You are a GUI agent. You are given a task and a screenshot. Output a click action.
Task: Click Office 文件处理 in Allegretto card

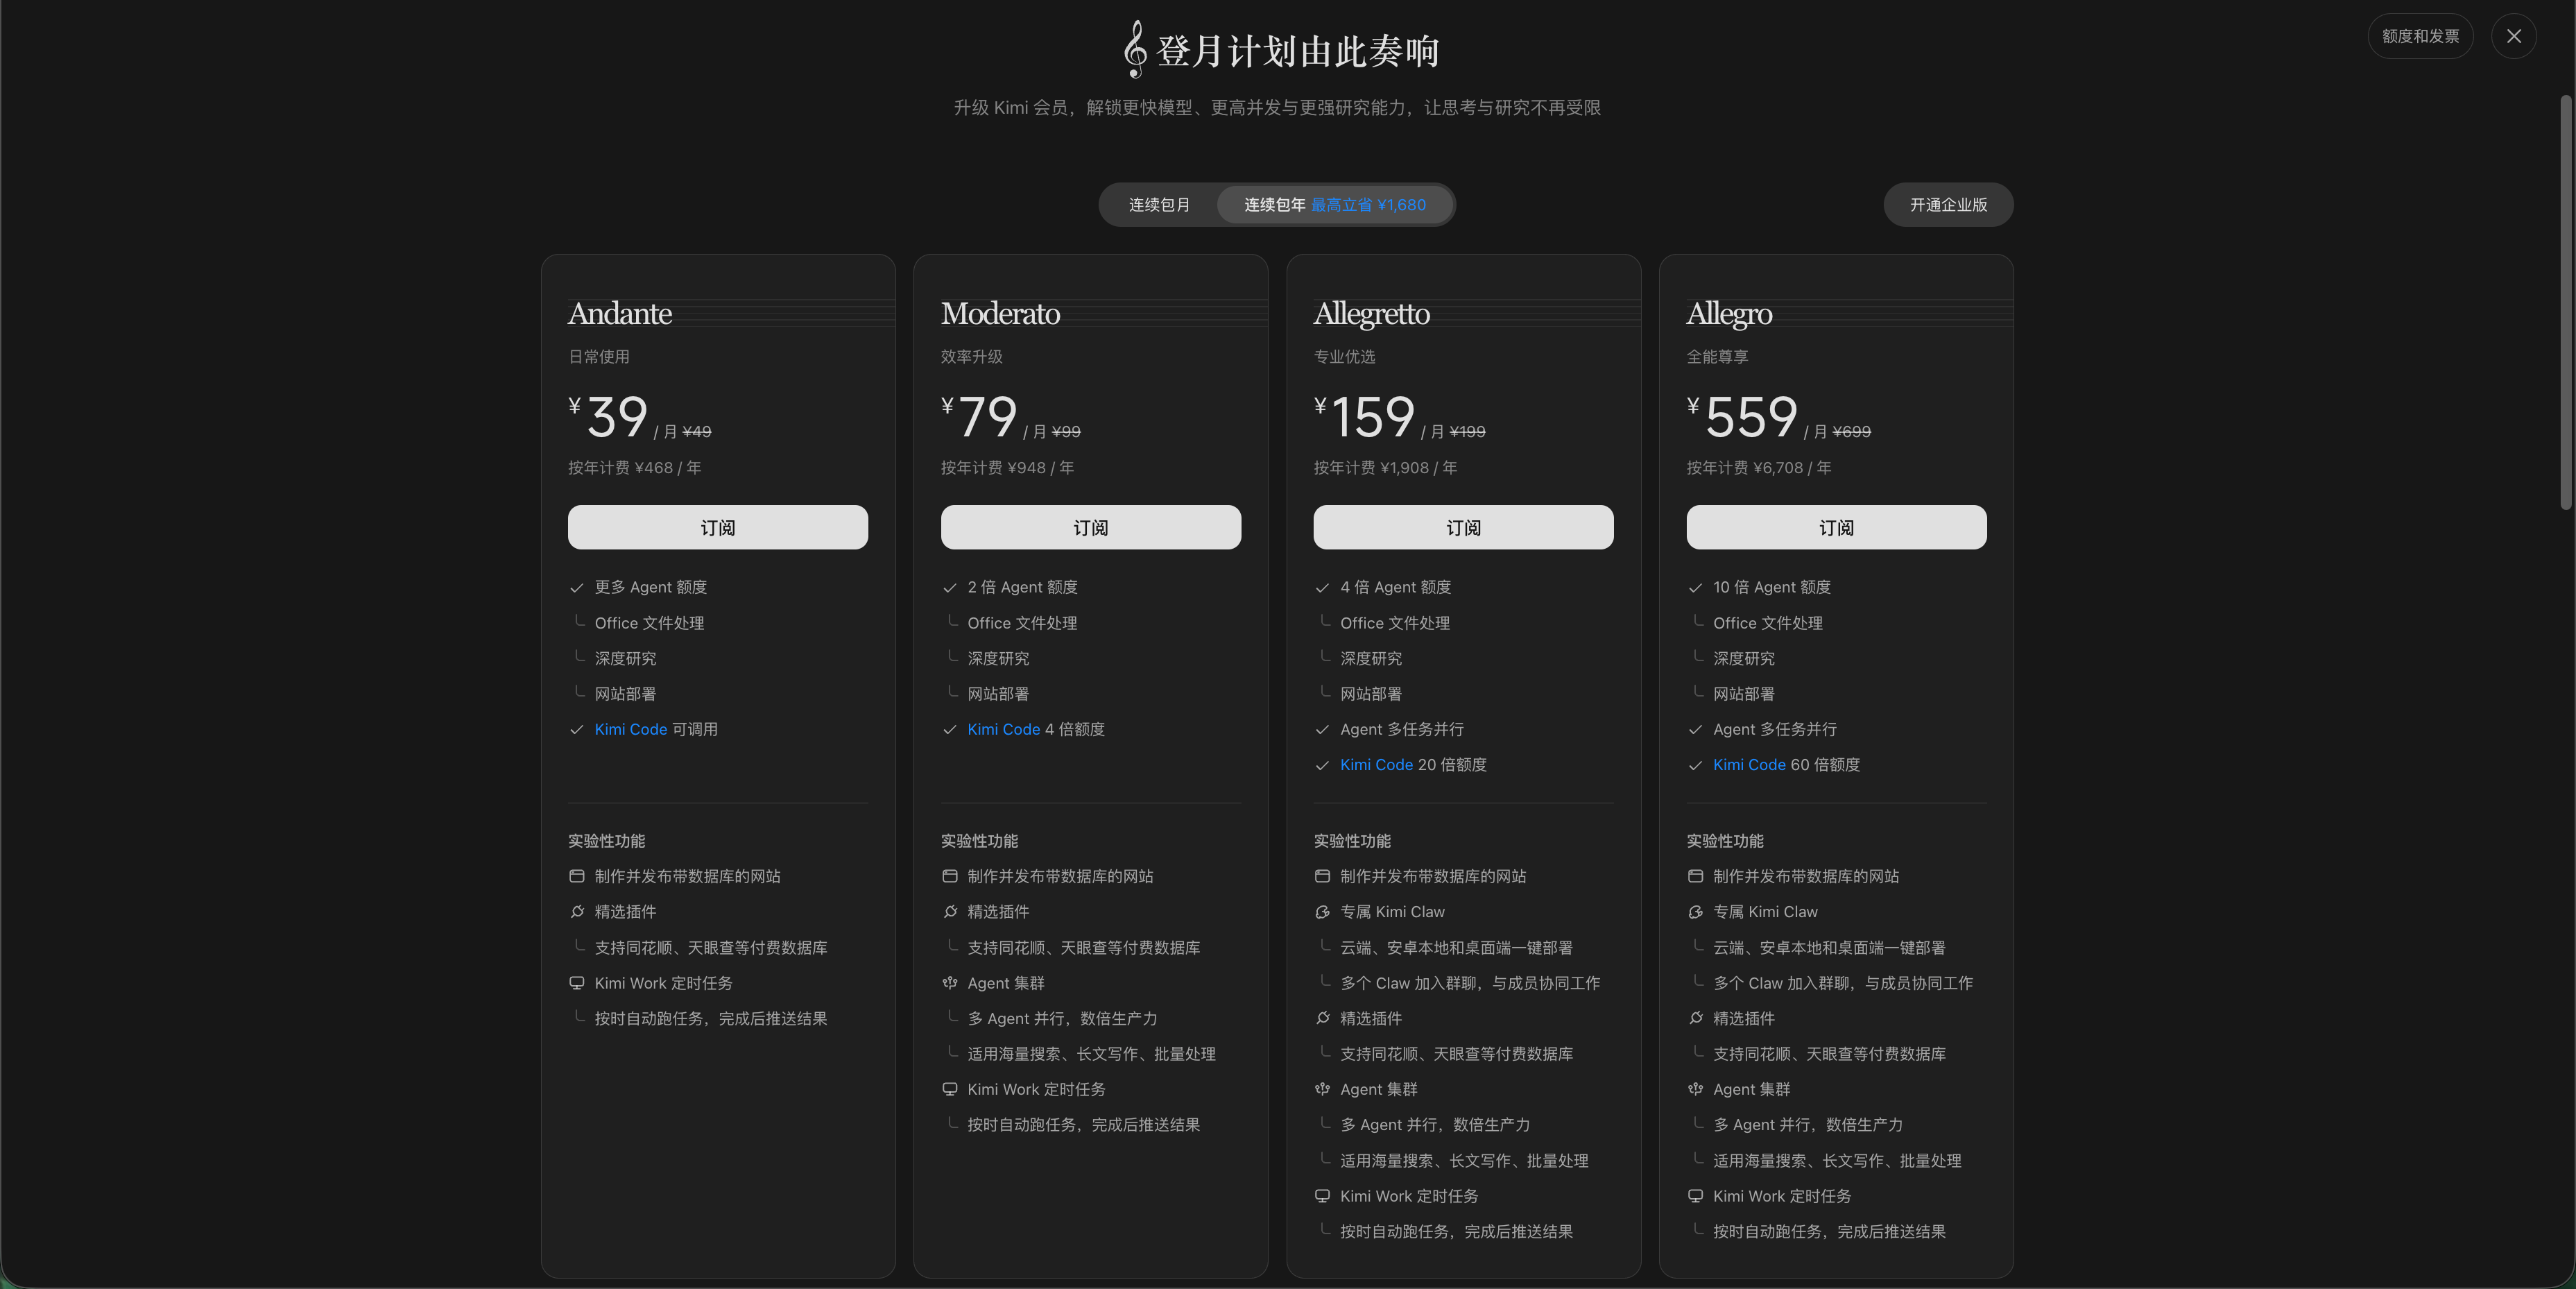1395,622
